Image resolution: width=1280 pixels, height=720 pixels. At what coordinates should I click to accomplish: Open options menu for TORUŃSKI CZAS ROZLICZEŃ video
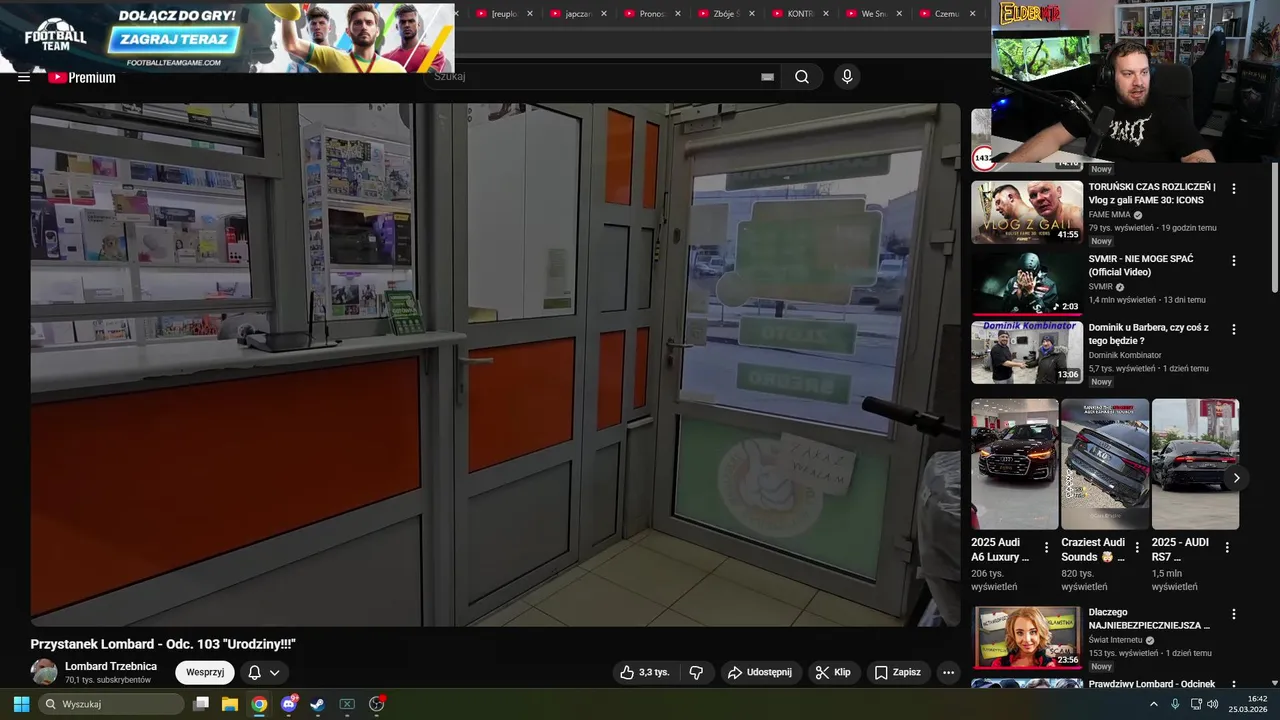tap(1234, 188)
